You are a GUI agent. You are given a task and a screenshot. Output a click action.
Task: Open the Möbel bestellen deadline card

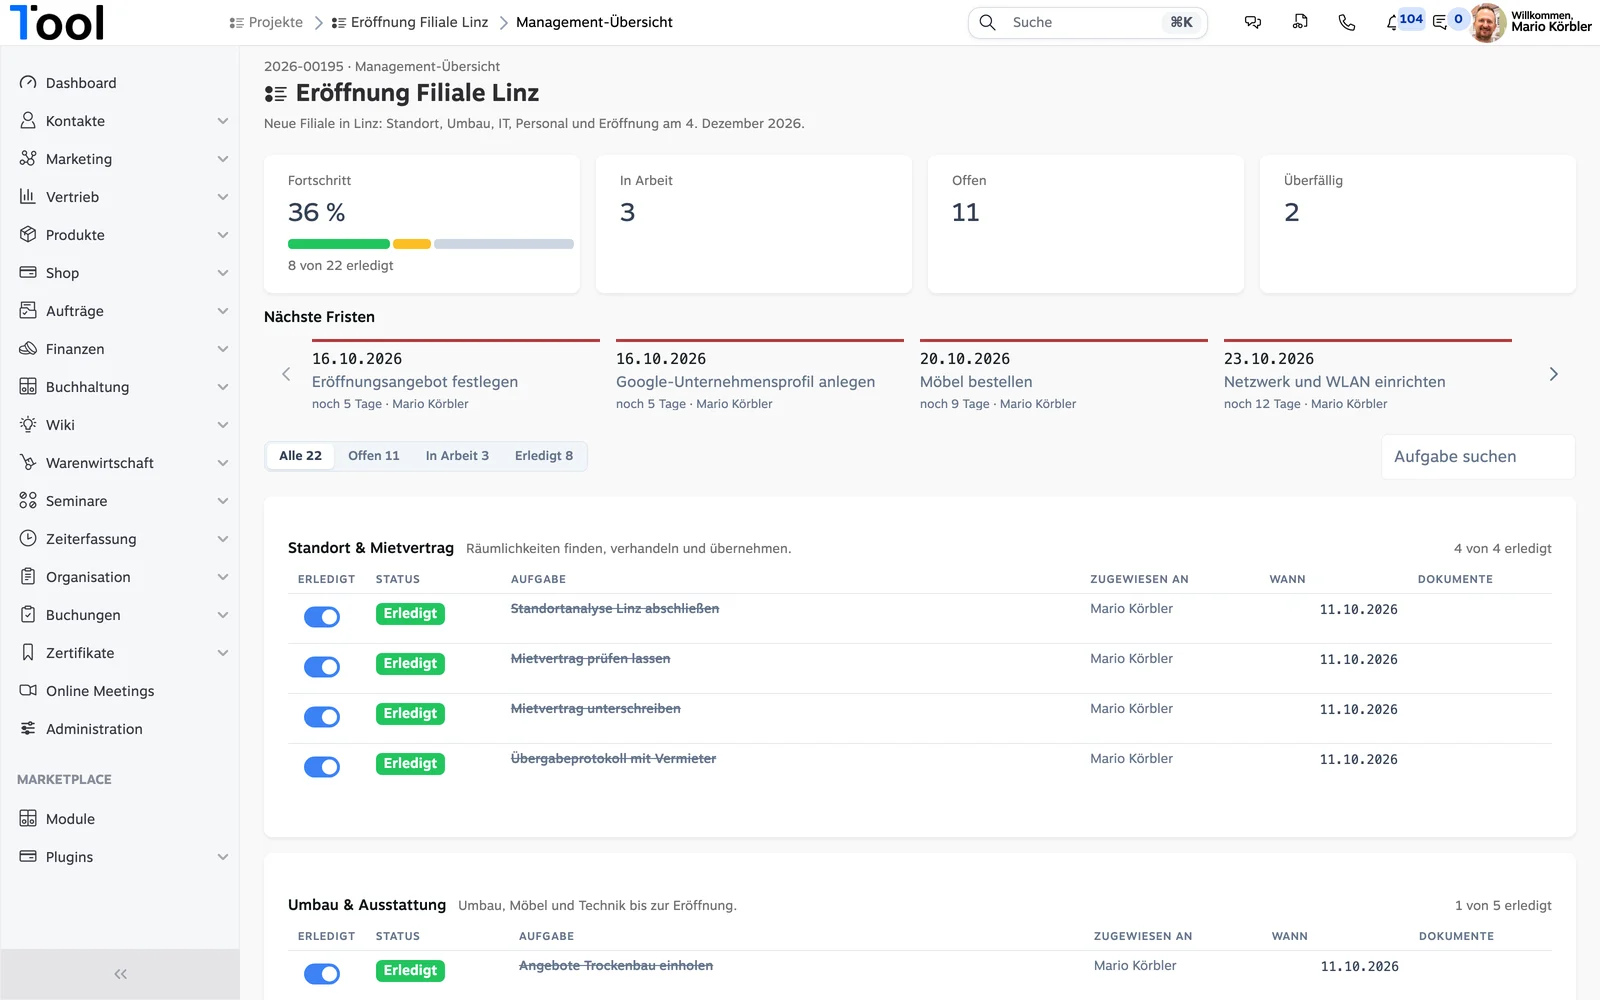pyautogui.click(x=1064, y=375)
